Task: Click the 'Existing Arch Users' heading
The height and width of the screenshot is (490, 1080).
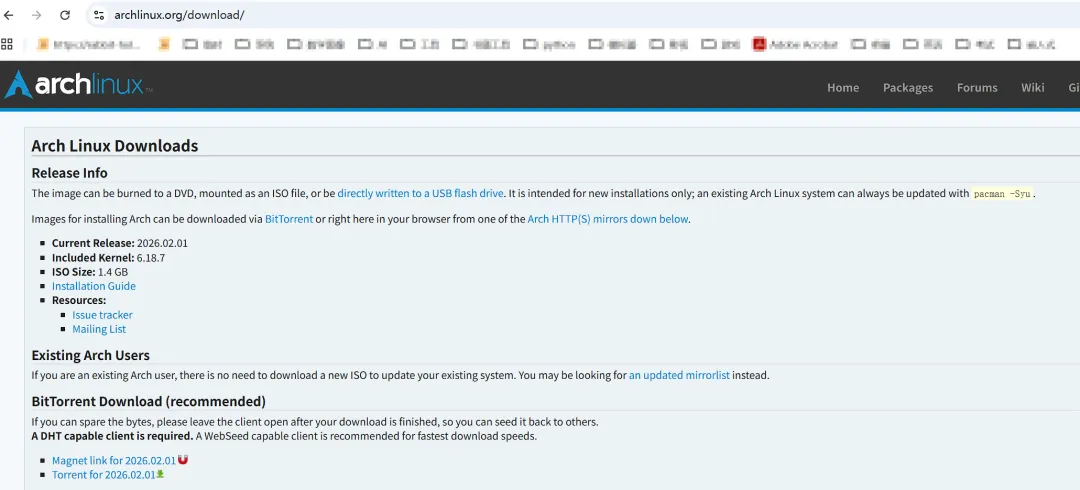Action: (x=90, y=356)
